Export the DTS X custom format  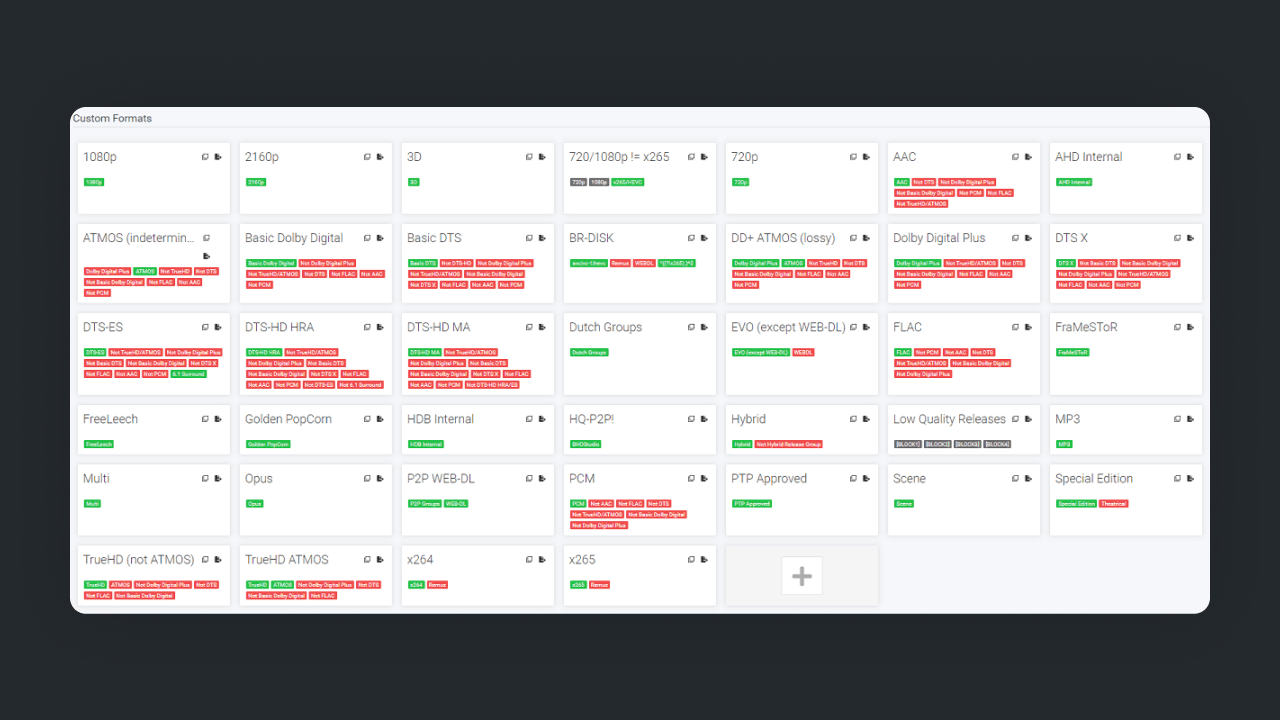coord(1190,238)
